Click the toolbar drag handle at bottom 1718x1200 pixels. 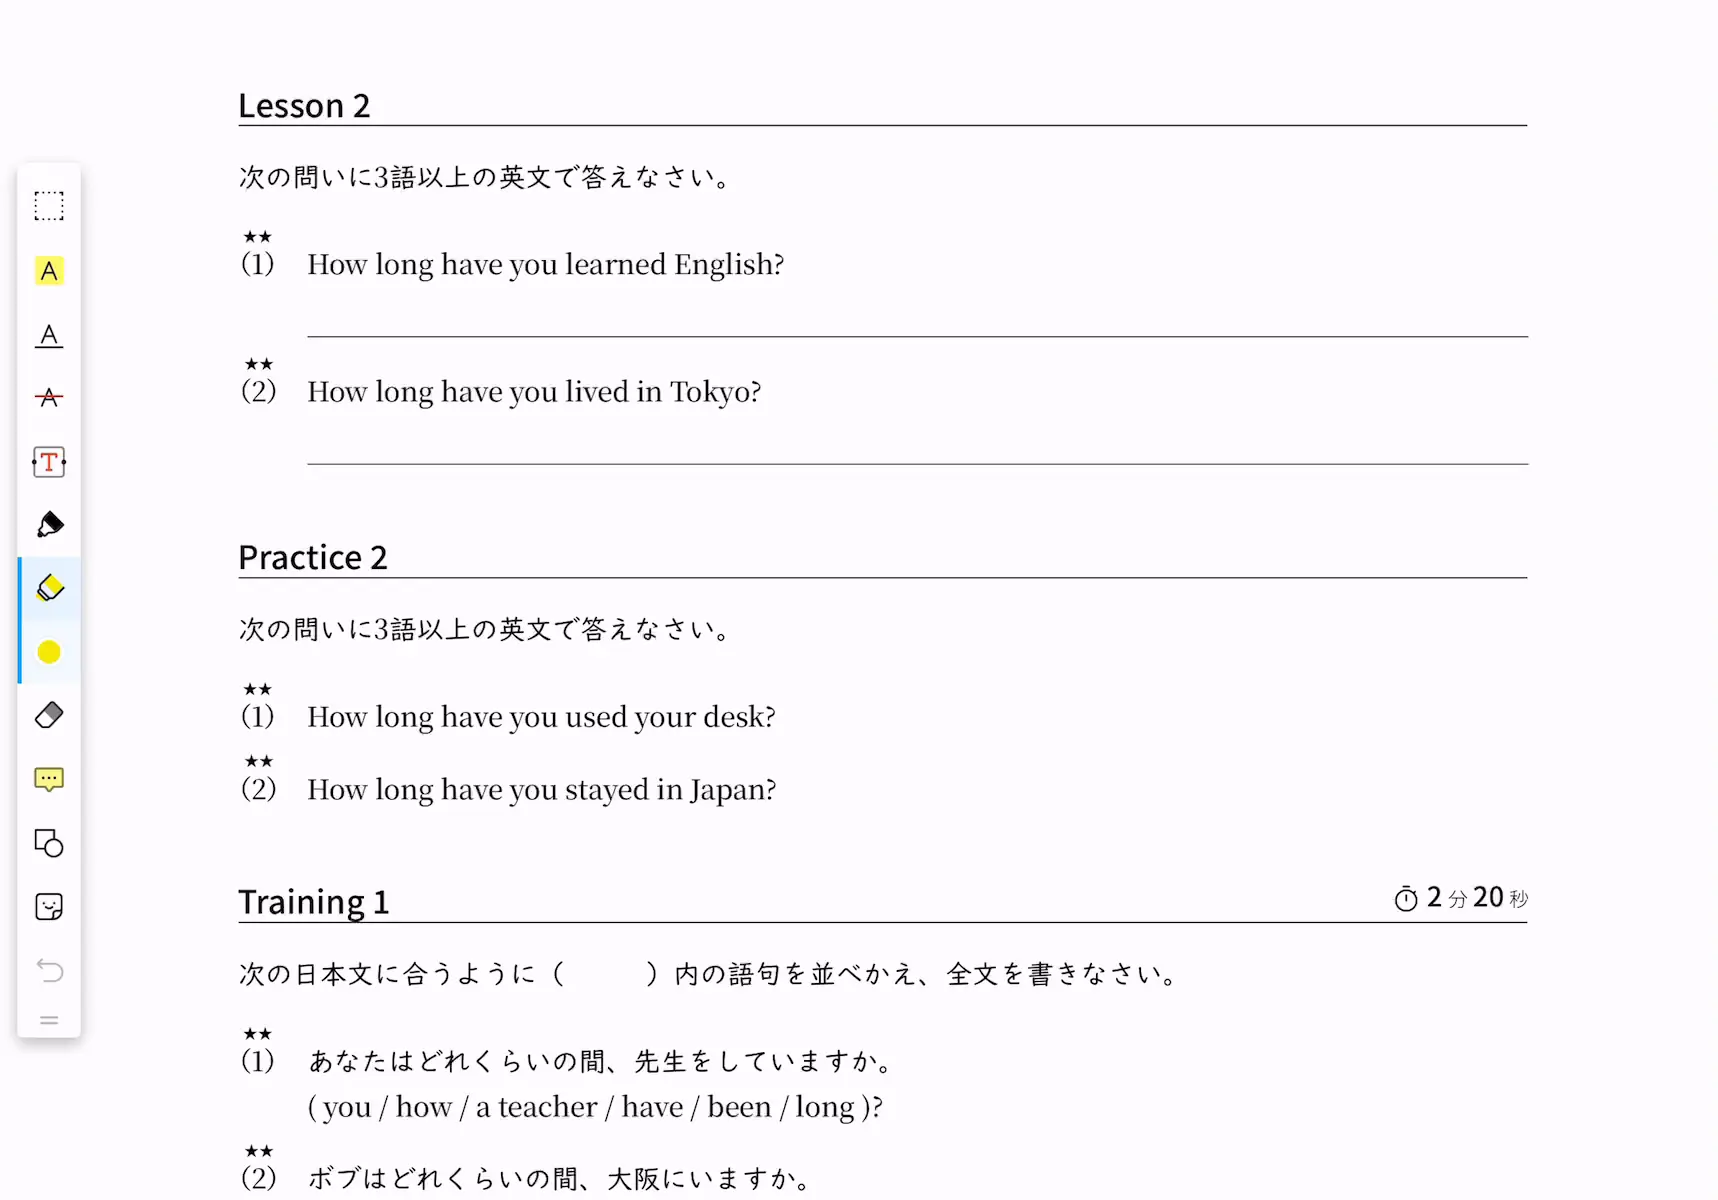(x=49, y=1021)
